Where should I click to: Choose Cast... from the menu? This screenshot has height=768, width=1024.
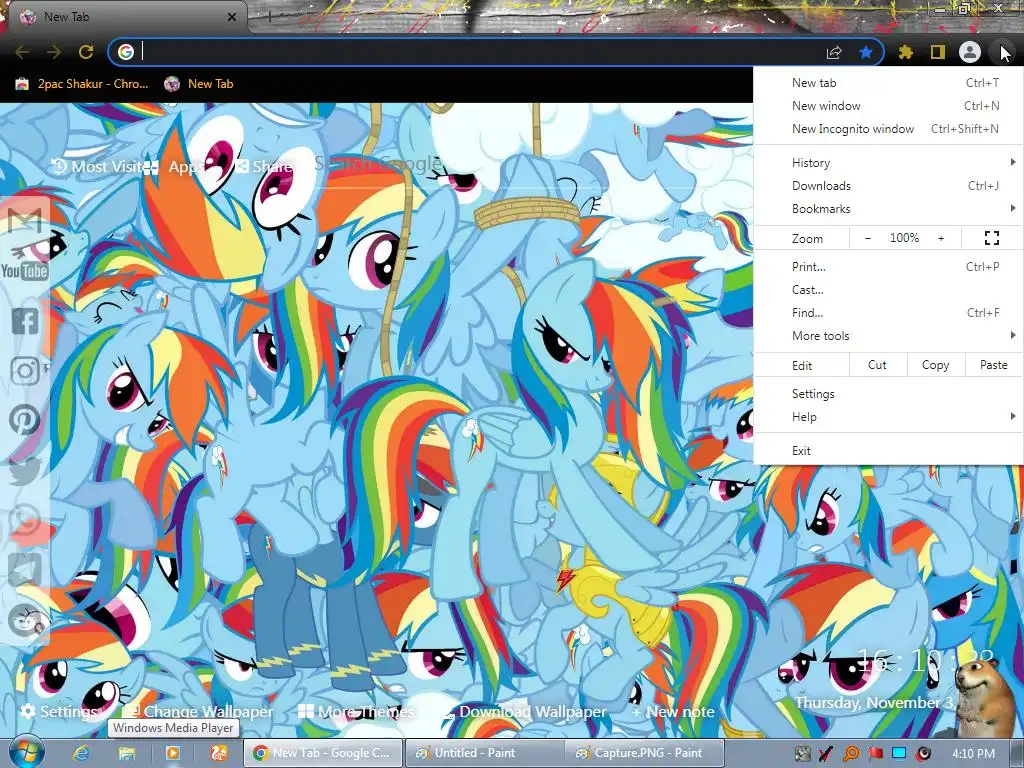(888, 289)
